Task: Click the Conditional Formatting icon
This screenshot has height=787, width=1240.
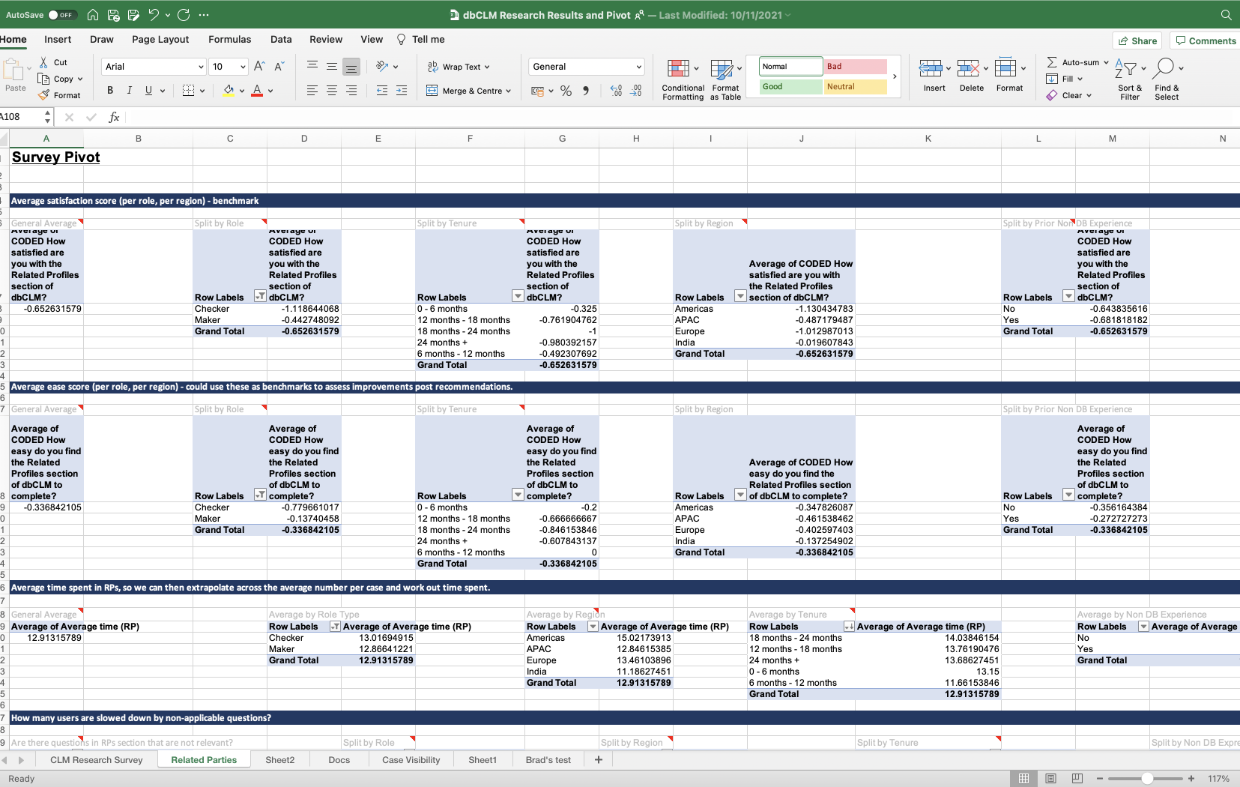Action: click(x=677, y=69)
